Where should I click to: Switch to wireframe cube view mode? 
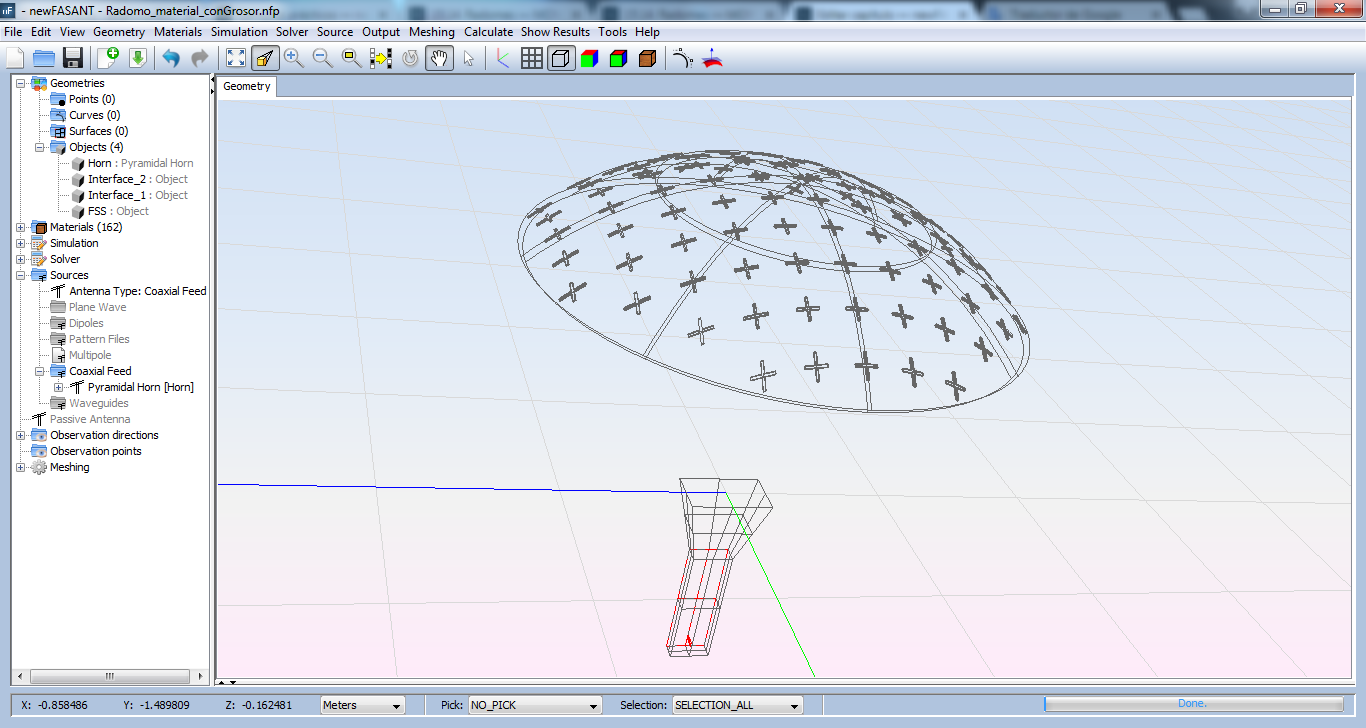[x=560, y=58]
